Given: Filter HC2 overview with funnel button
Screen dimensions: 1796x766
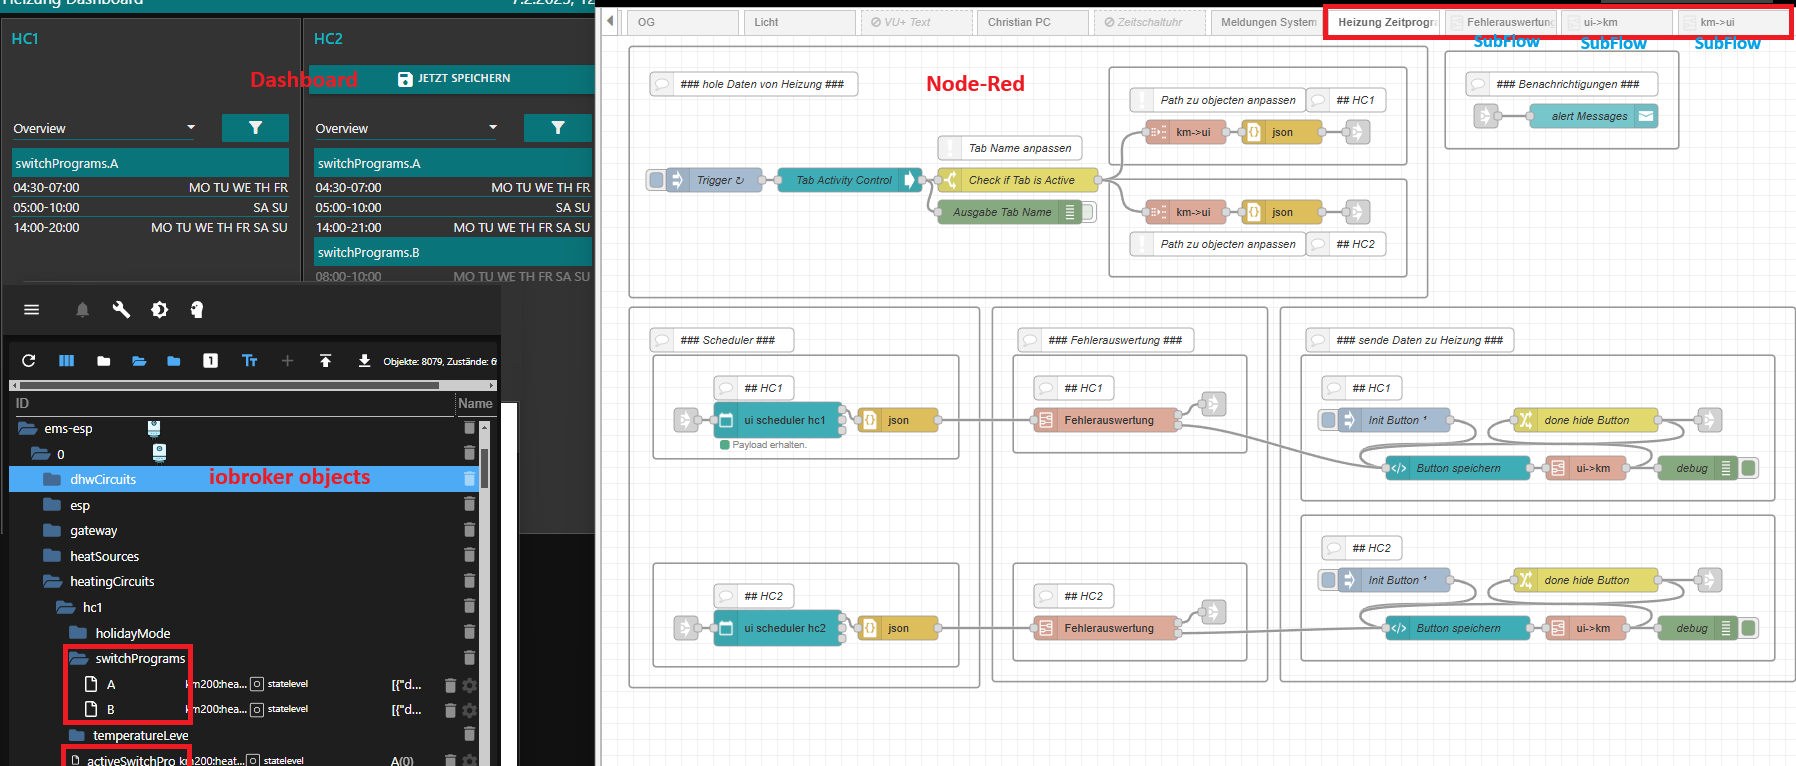Looking at the screenshot, I should click(x=558, y=128).
